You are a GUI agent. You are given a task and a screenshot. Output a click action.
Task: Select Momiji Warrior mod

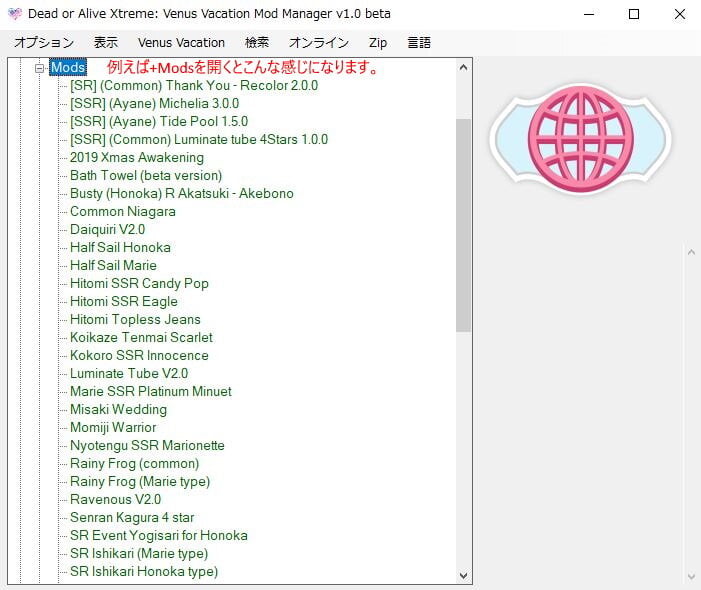[113, 427]
